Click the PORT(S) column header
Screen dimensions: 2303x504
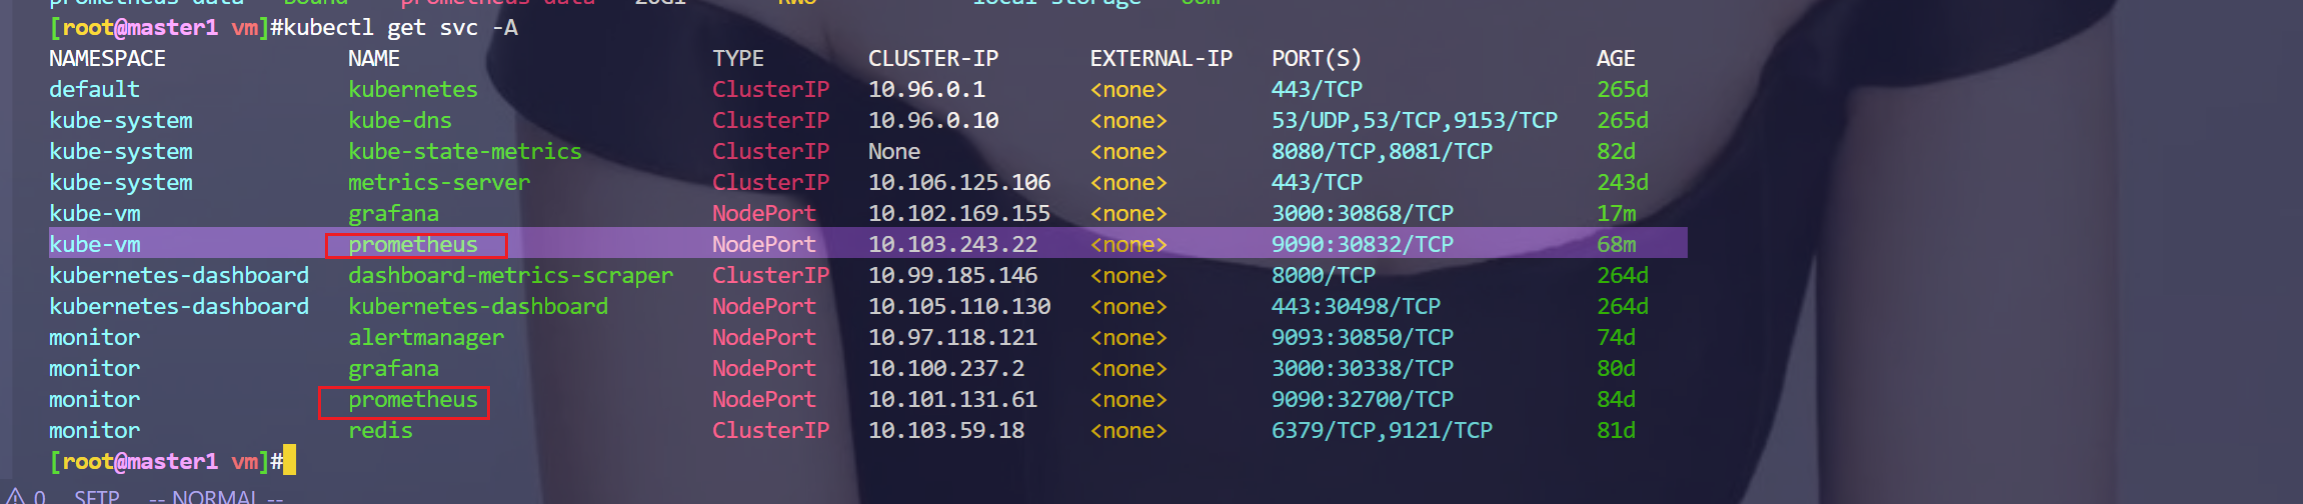tap(1316, 59)
